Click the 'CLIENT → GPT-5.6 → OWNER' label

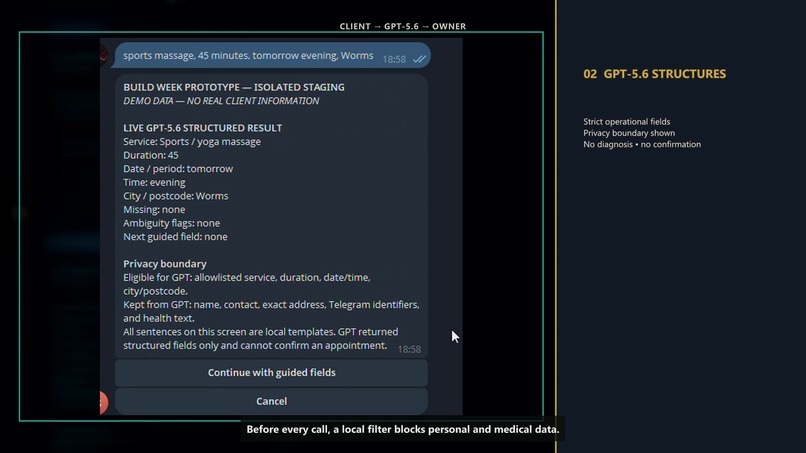pos(403,26)
